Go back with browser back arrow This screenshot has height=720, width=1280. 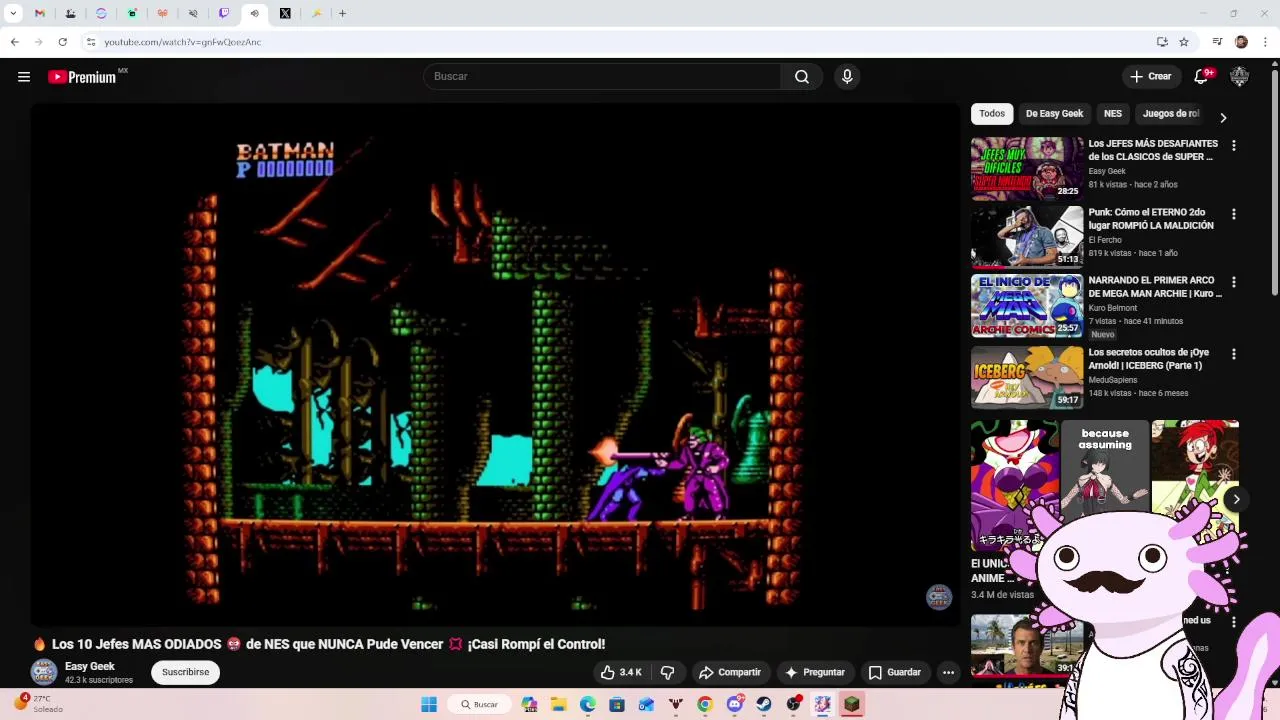click(14, 42)
